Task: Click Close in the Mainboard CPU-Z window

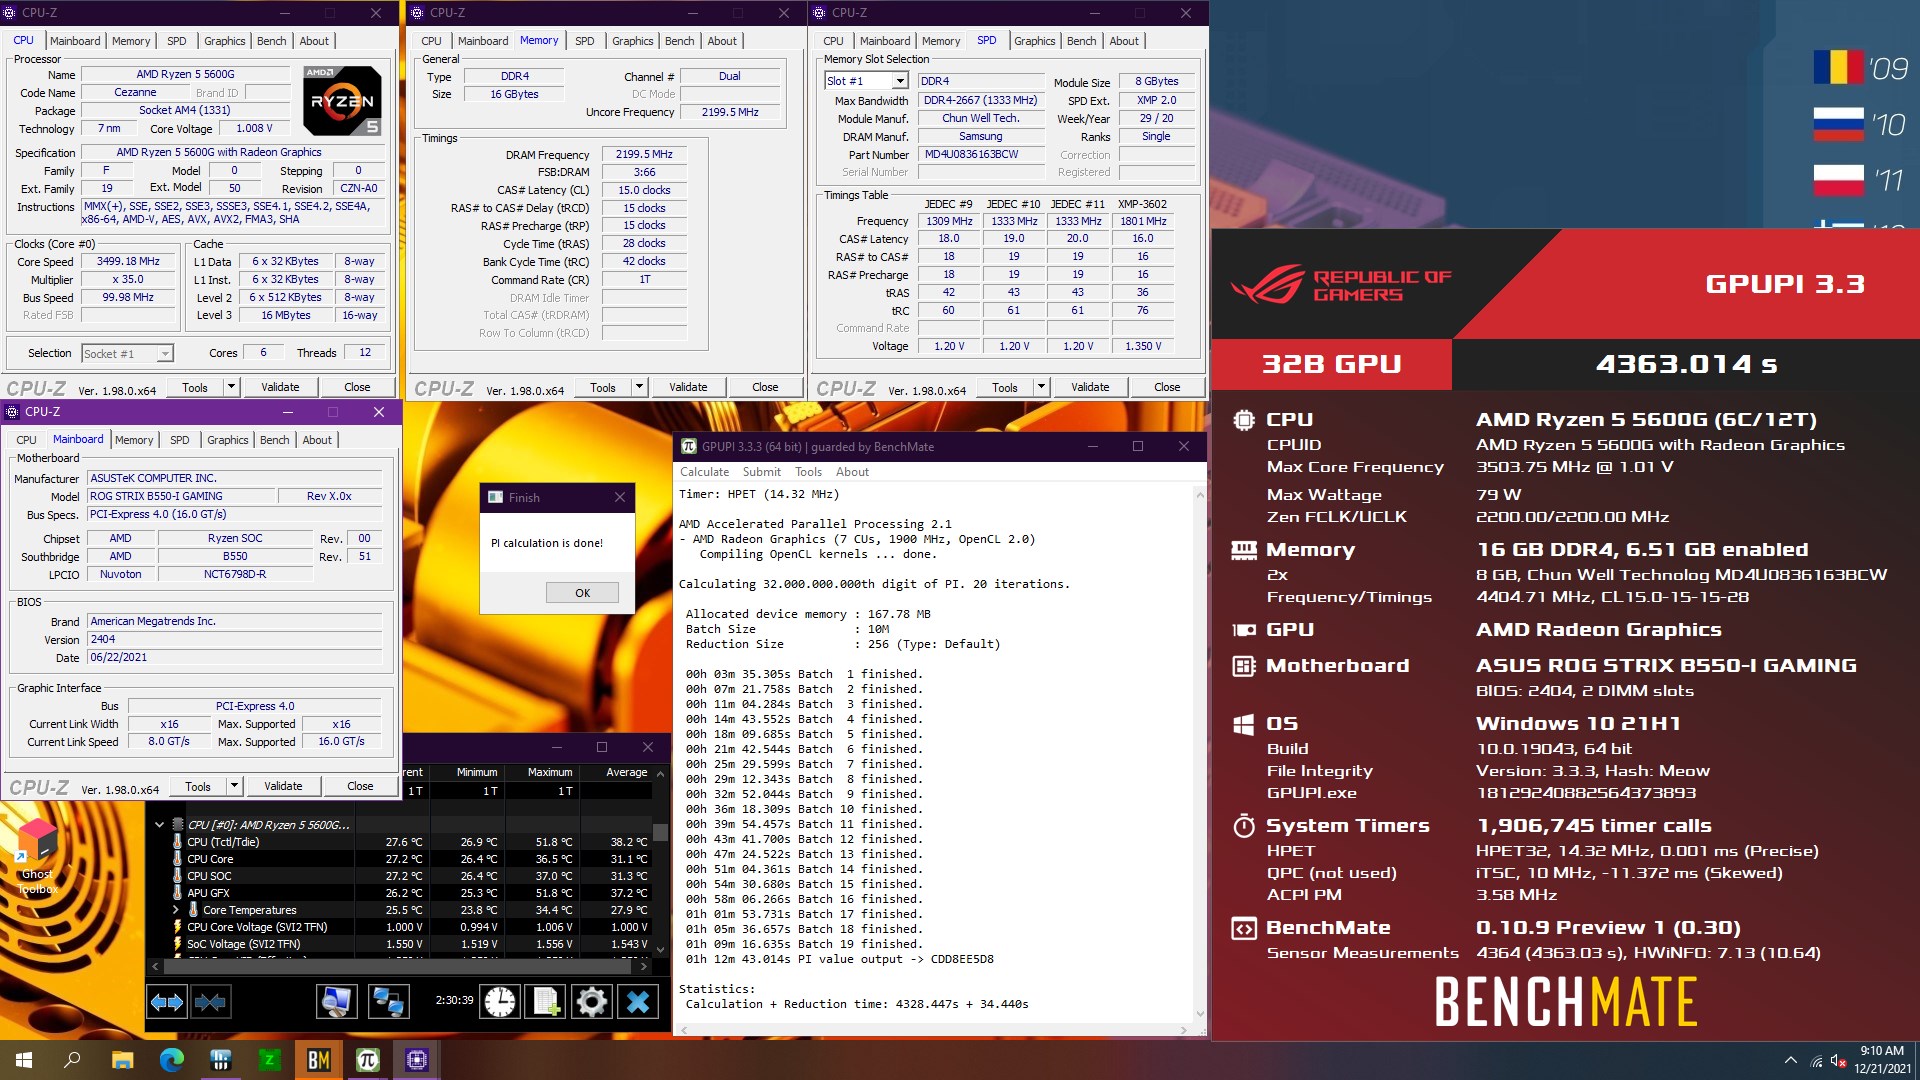Action: (x=360, y=786)
